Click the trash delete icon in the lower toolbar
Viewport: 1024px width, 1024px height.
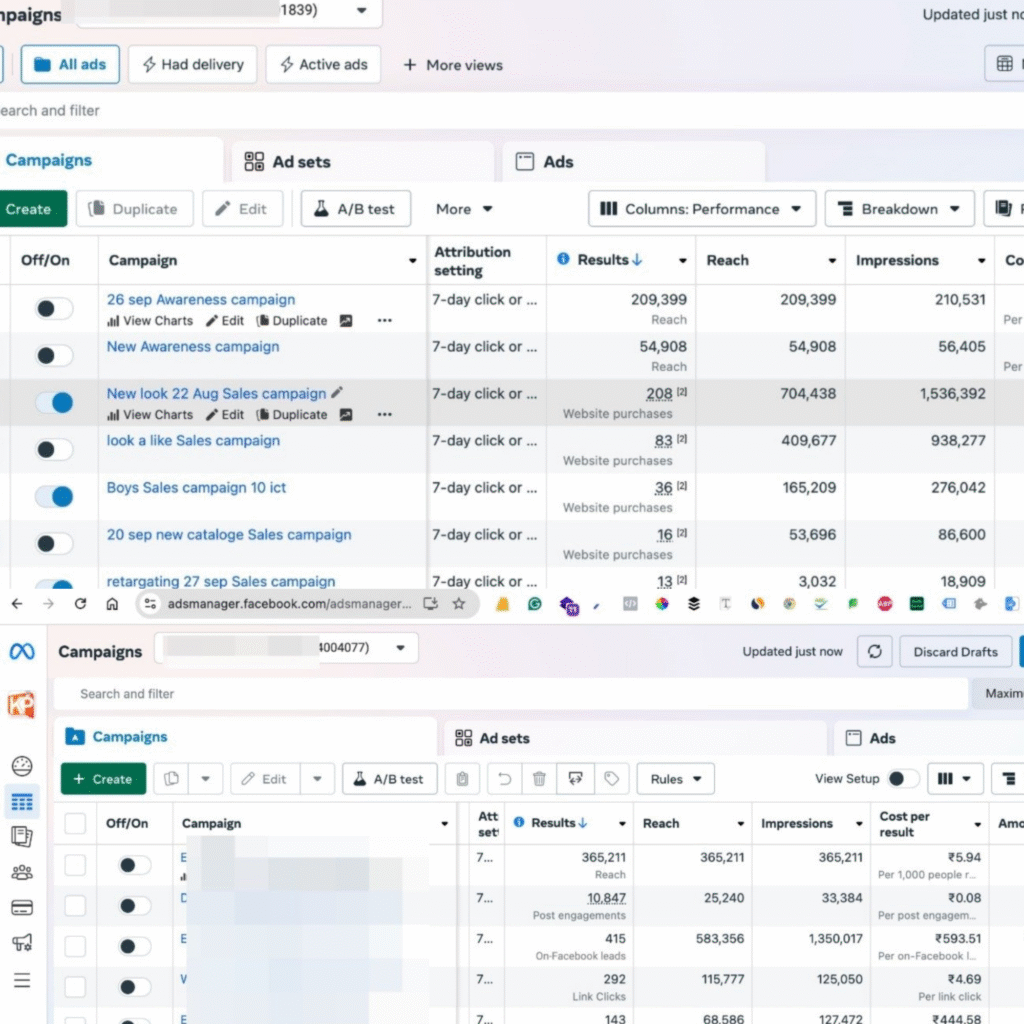539,778
